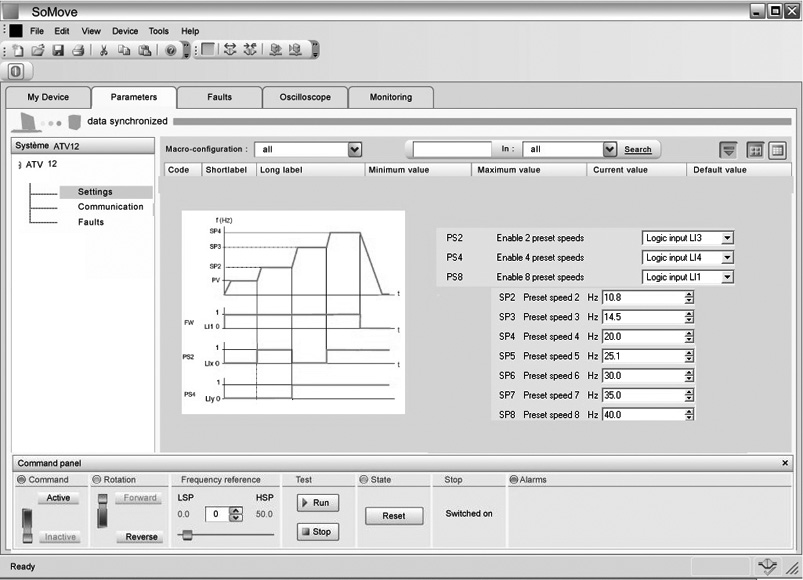Click the Paste clipboard icon

click(145, 50)
